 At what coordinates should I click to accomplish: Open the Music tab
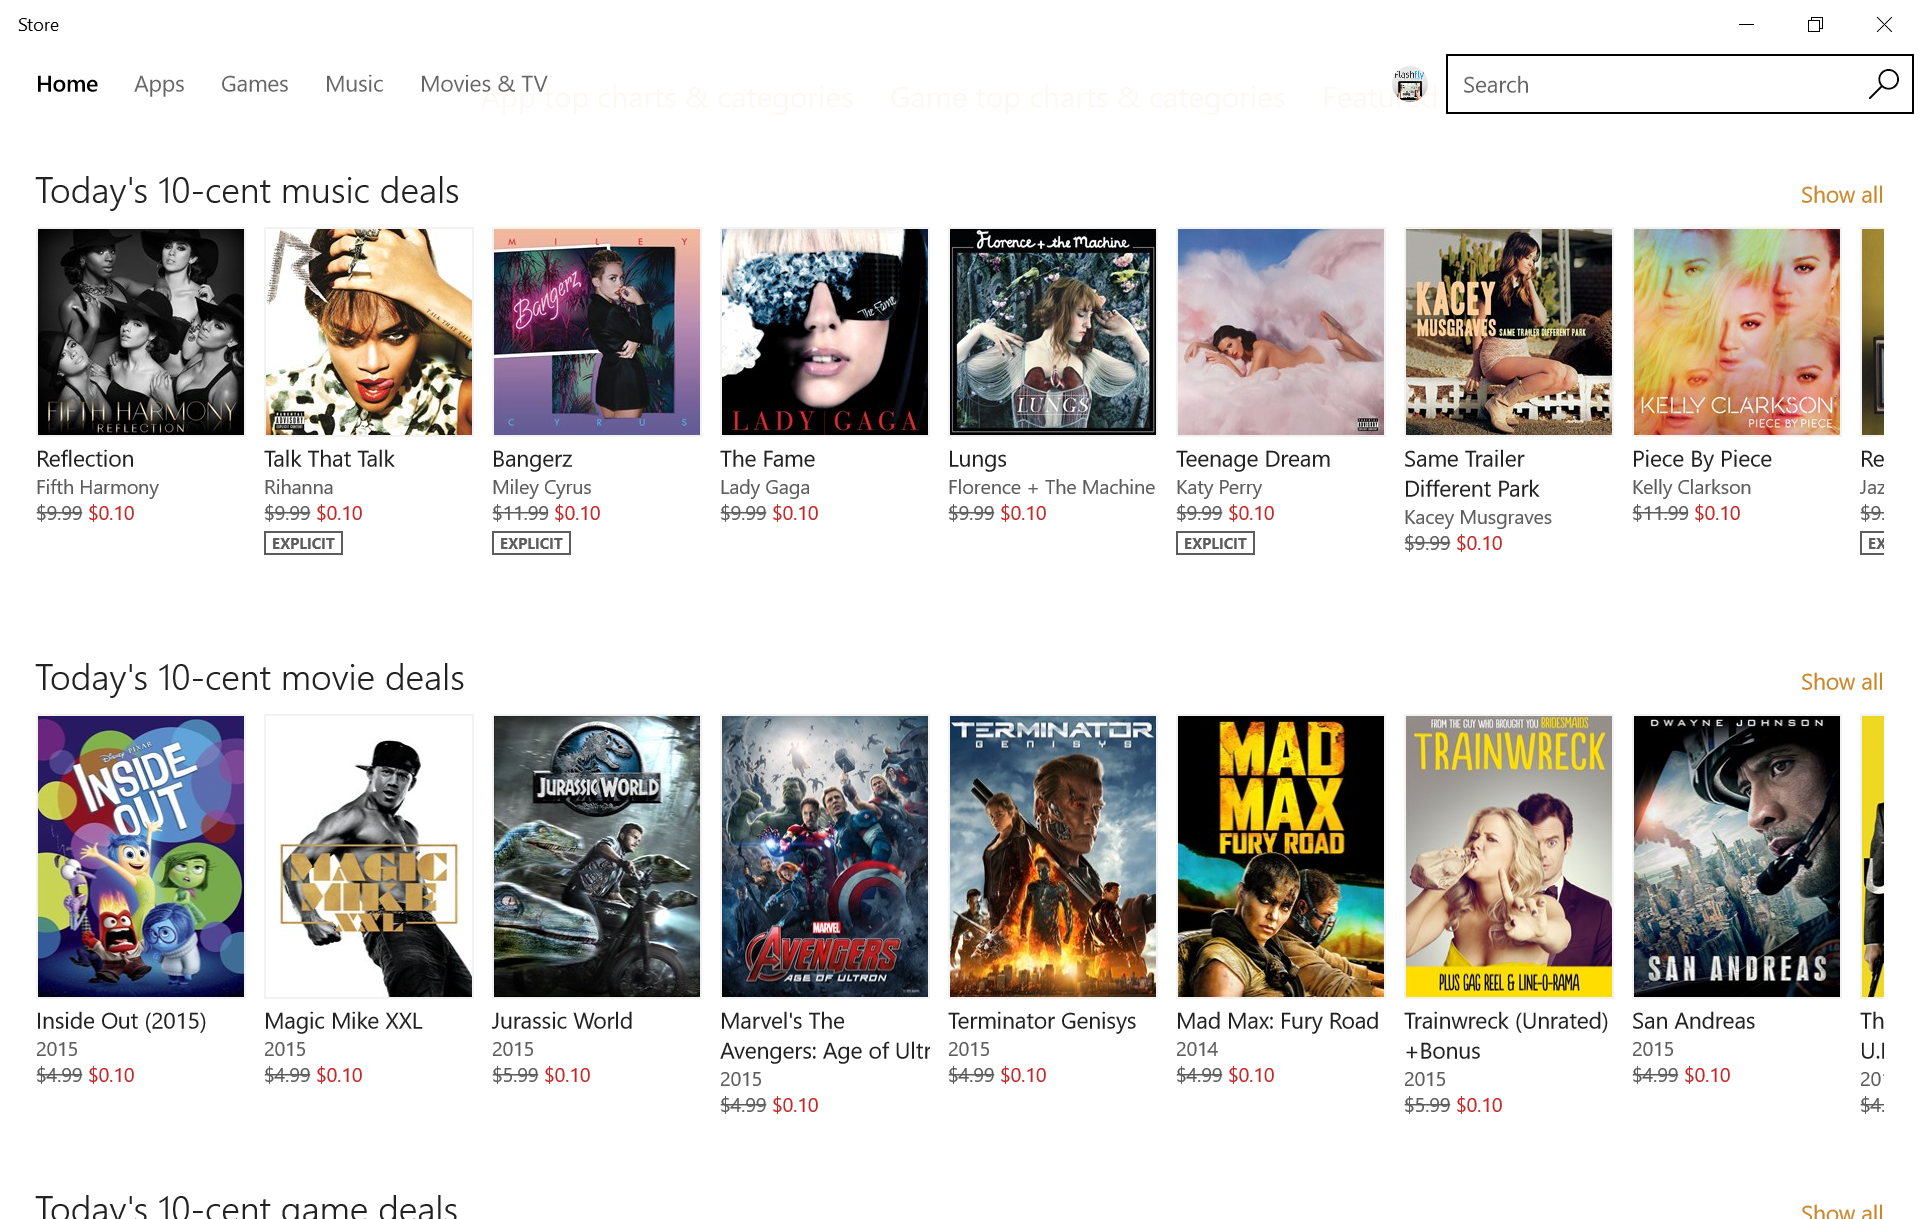(x=354, y=84)
